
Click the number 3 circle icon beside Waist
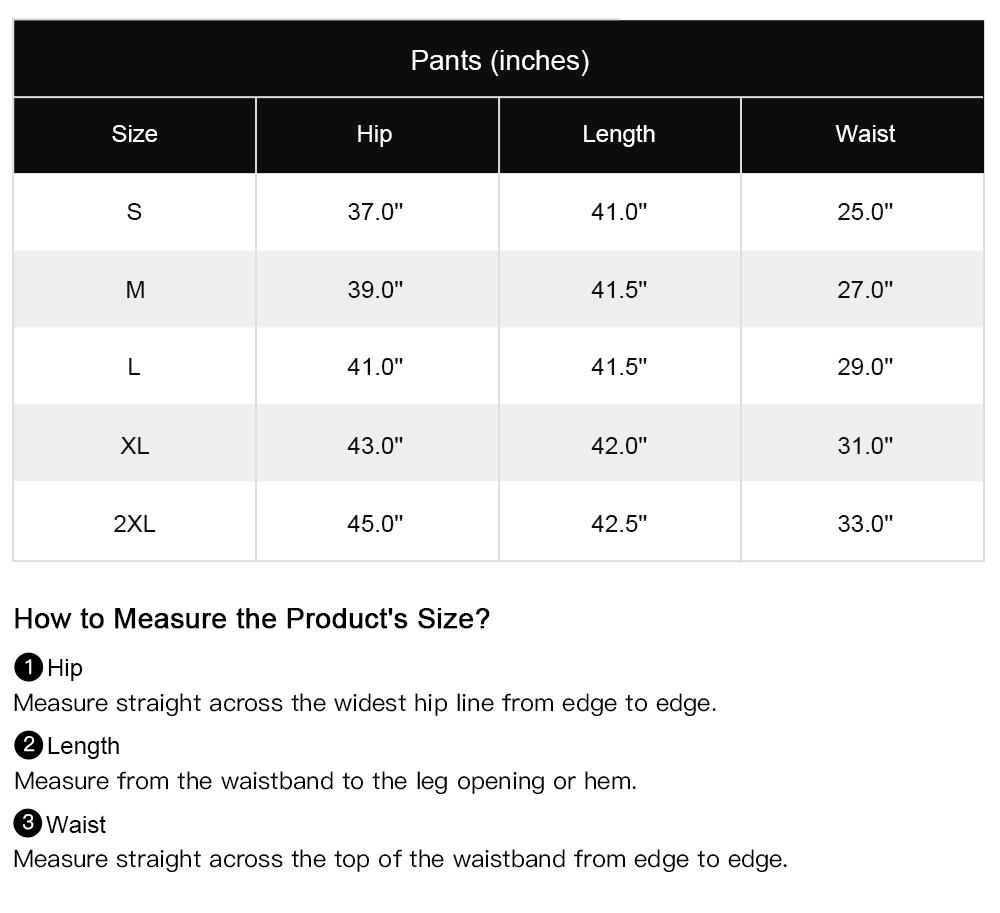coord(29,824)
